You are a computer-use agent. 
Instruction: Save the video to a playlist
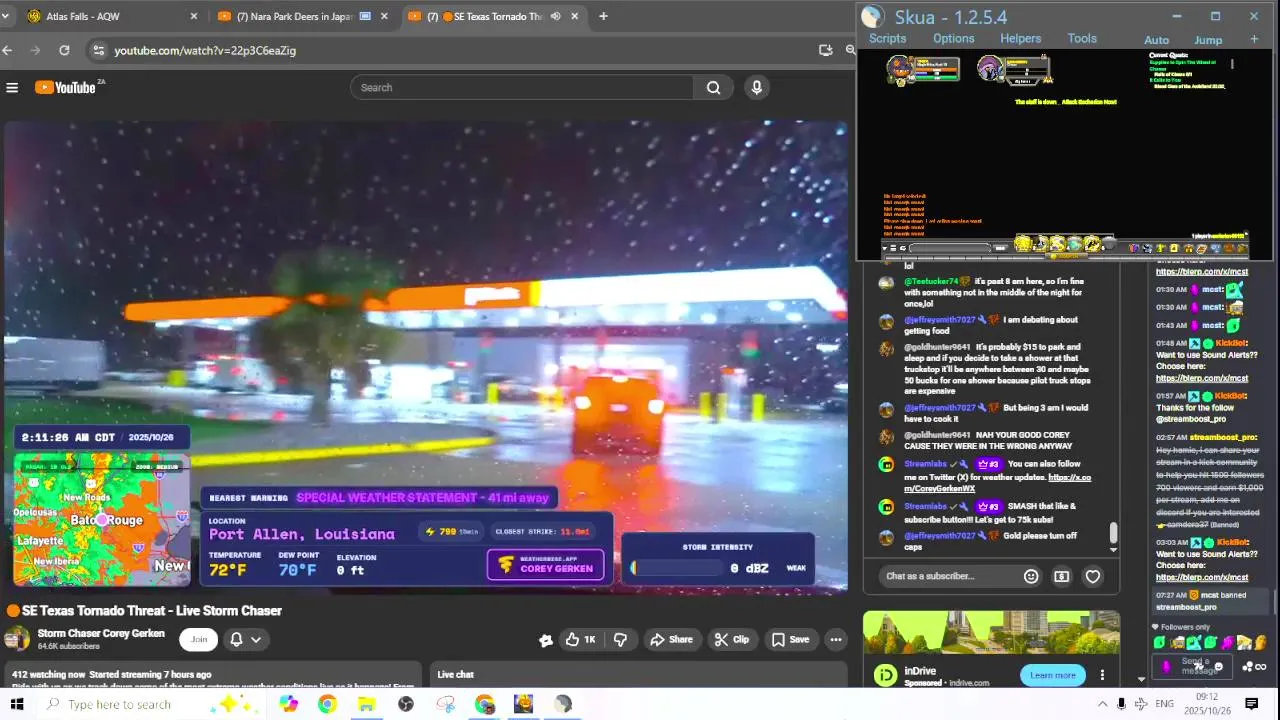pos(790,640)
